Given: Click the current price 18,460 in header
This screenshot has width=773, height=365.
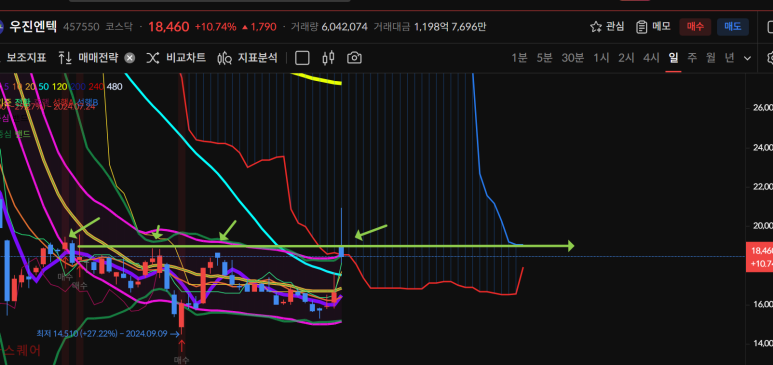Looking at the screenshot, I should pos(169,27).
